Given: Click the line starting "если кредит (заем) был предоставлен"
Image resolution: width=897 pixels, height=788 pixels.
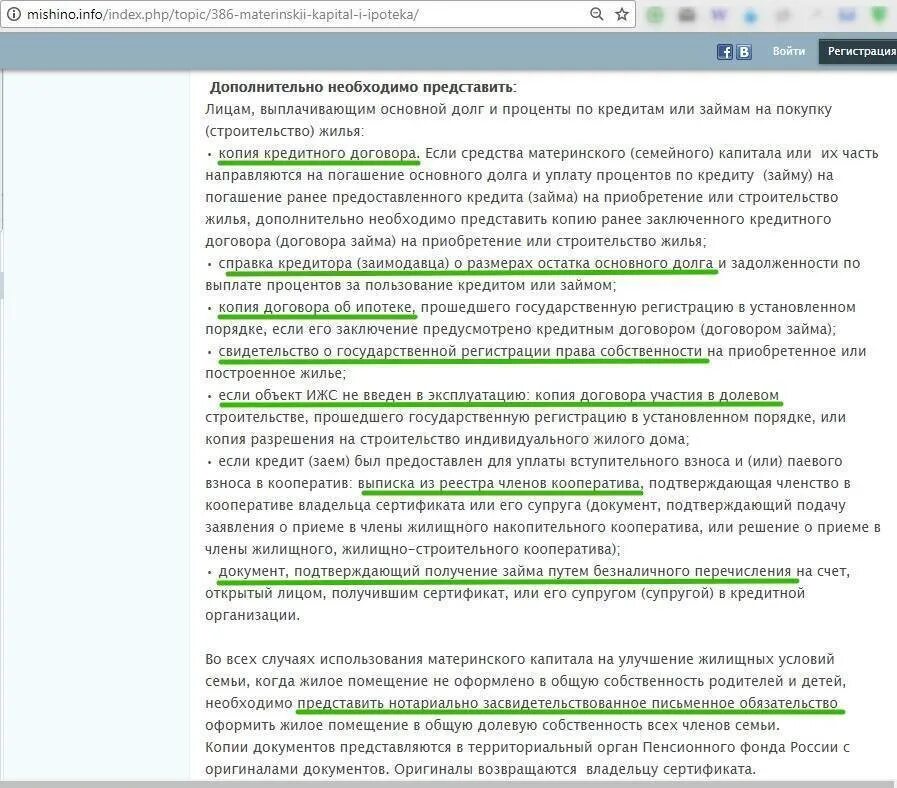Looking at the screenshot, I should pyautogui.click(x=530, y=461).
